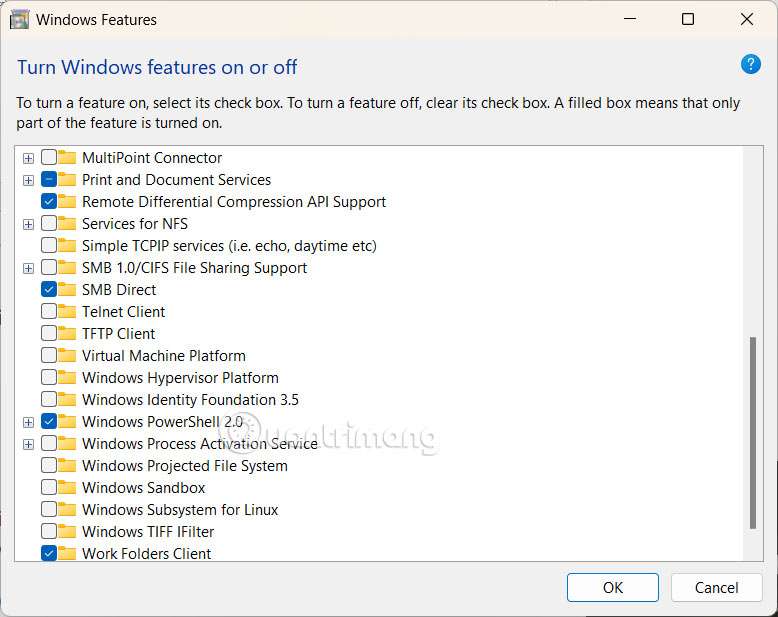Click the Print and Document Services folder icon
Image resolution: width=778 pixels, height=617 pixels.
coord(67,180)
